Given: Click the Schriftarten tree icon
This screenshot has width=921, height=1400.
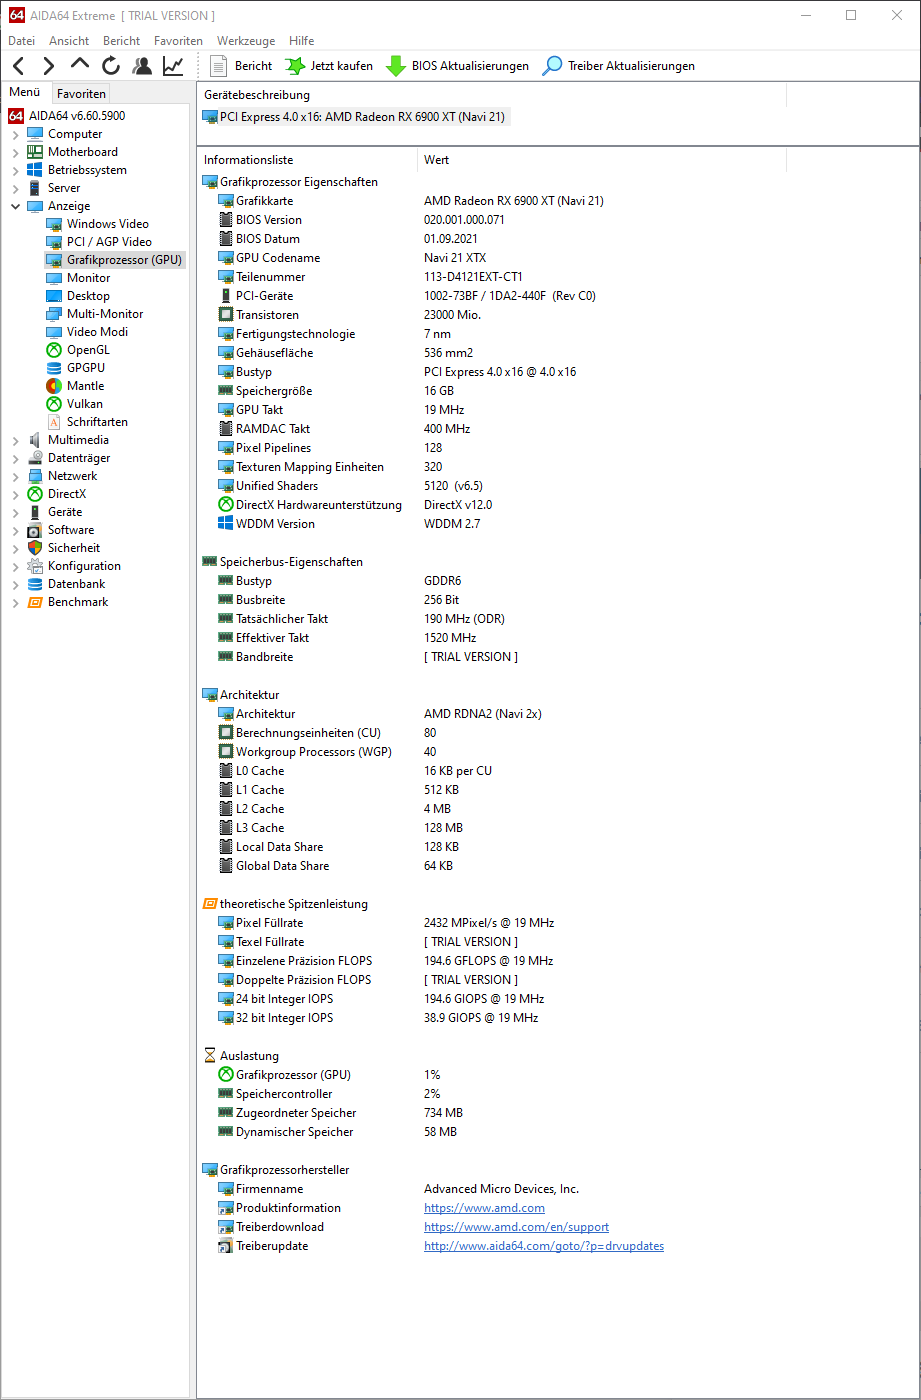Looking at the screenshot, I should [x=54, y=422].
